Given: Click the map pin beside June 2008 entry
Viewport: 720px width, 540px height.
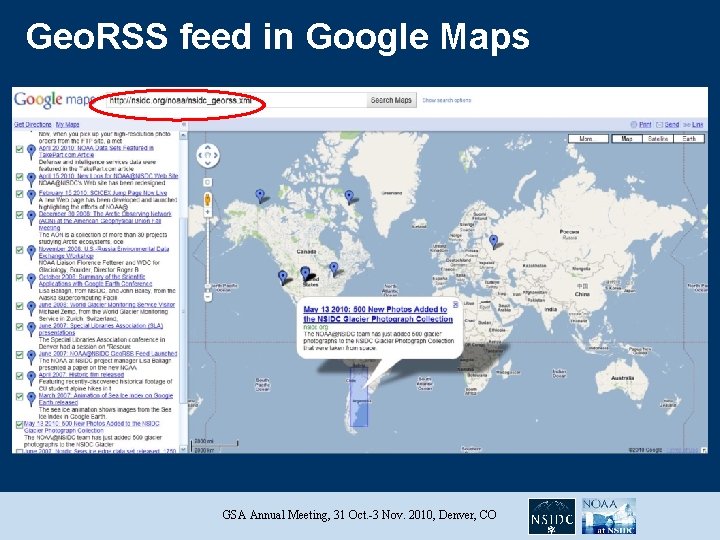Looking at the screenshot, I should (x=31, y=308).
